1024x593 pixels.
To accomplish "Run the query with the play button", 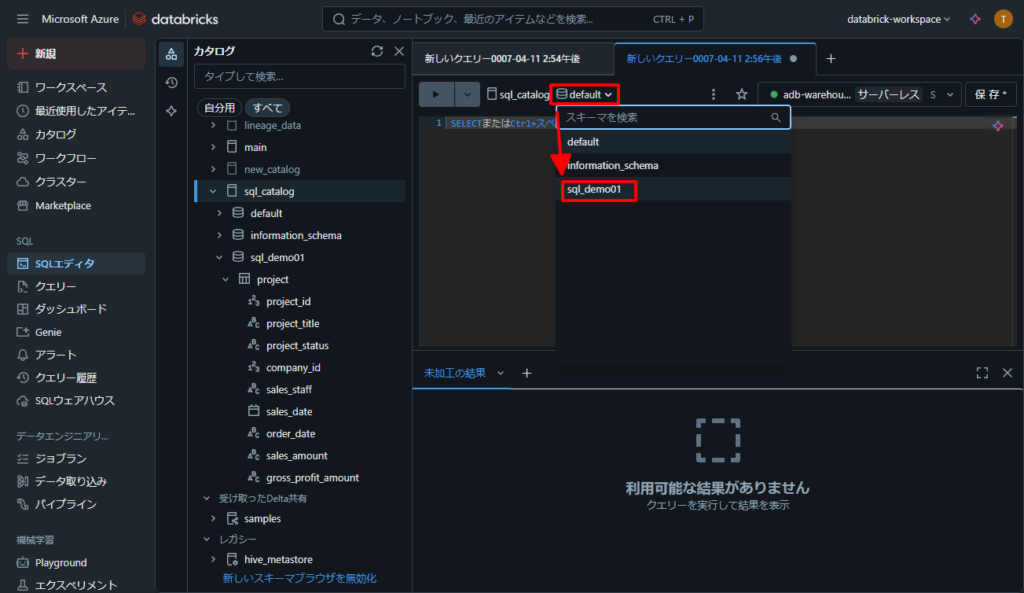I will click(x=436, y=95).
